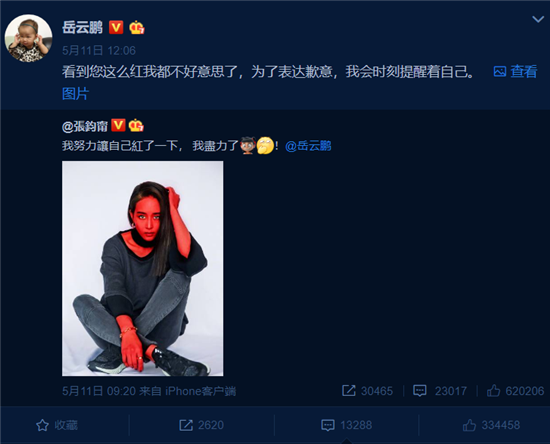Open the 5月11日 12:06 timestamp link
Viewport: 550px width, 444px height.
pyautogui.click(x=99, y=51)
